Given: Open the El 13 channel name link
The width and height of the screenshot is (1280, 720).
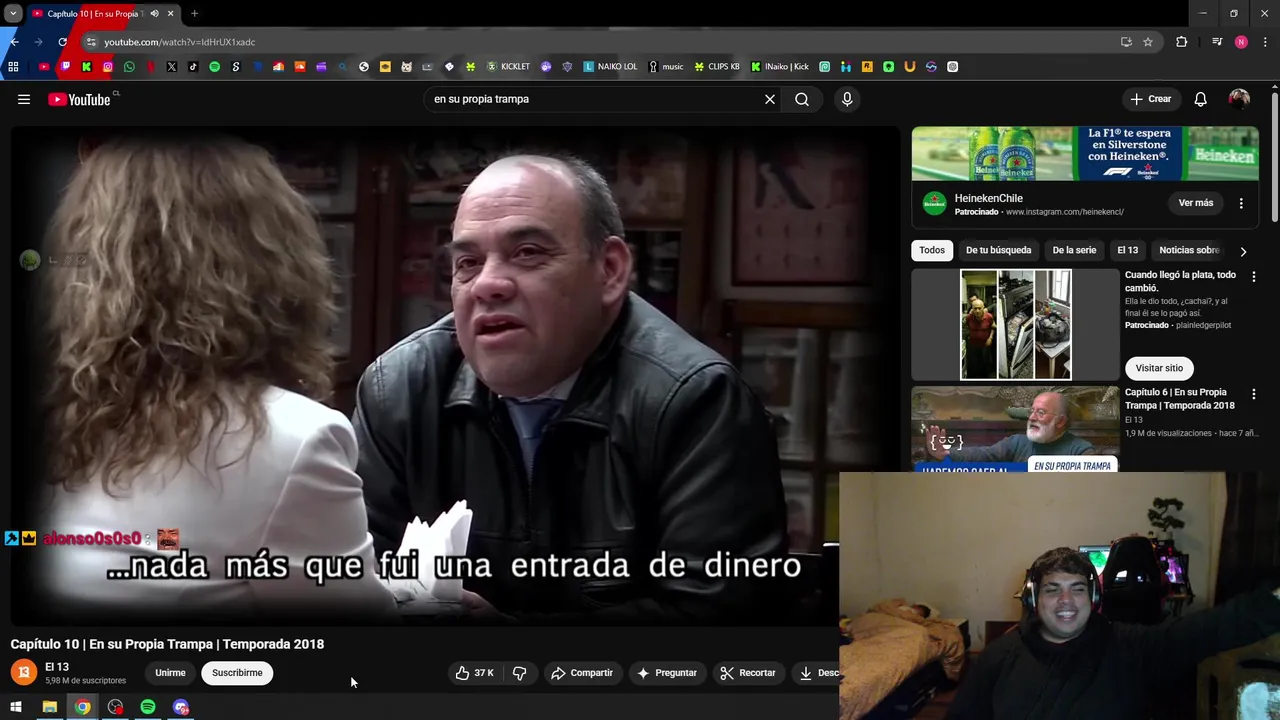Looking at the screenshot, I should pos(57,667).
